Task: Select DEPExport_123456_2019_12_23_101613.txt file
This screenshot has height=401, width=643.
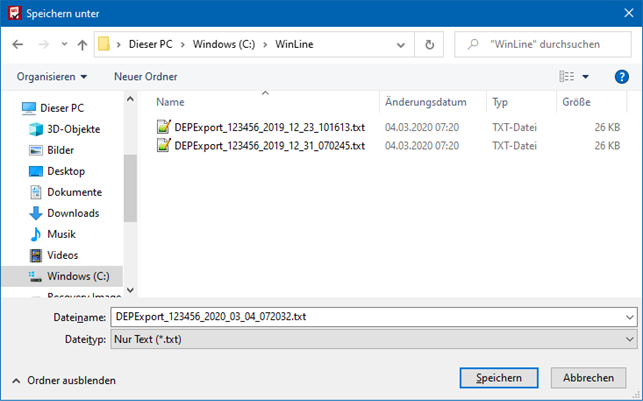Action: (x=269, y=126)
